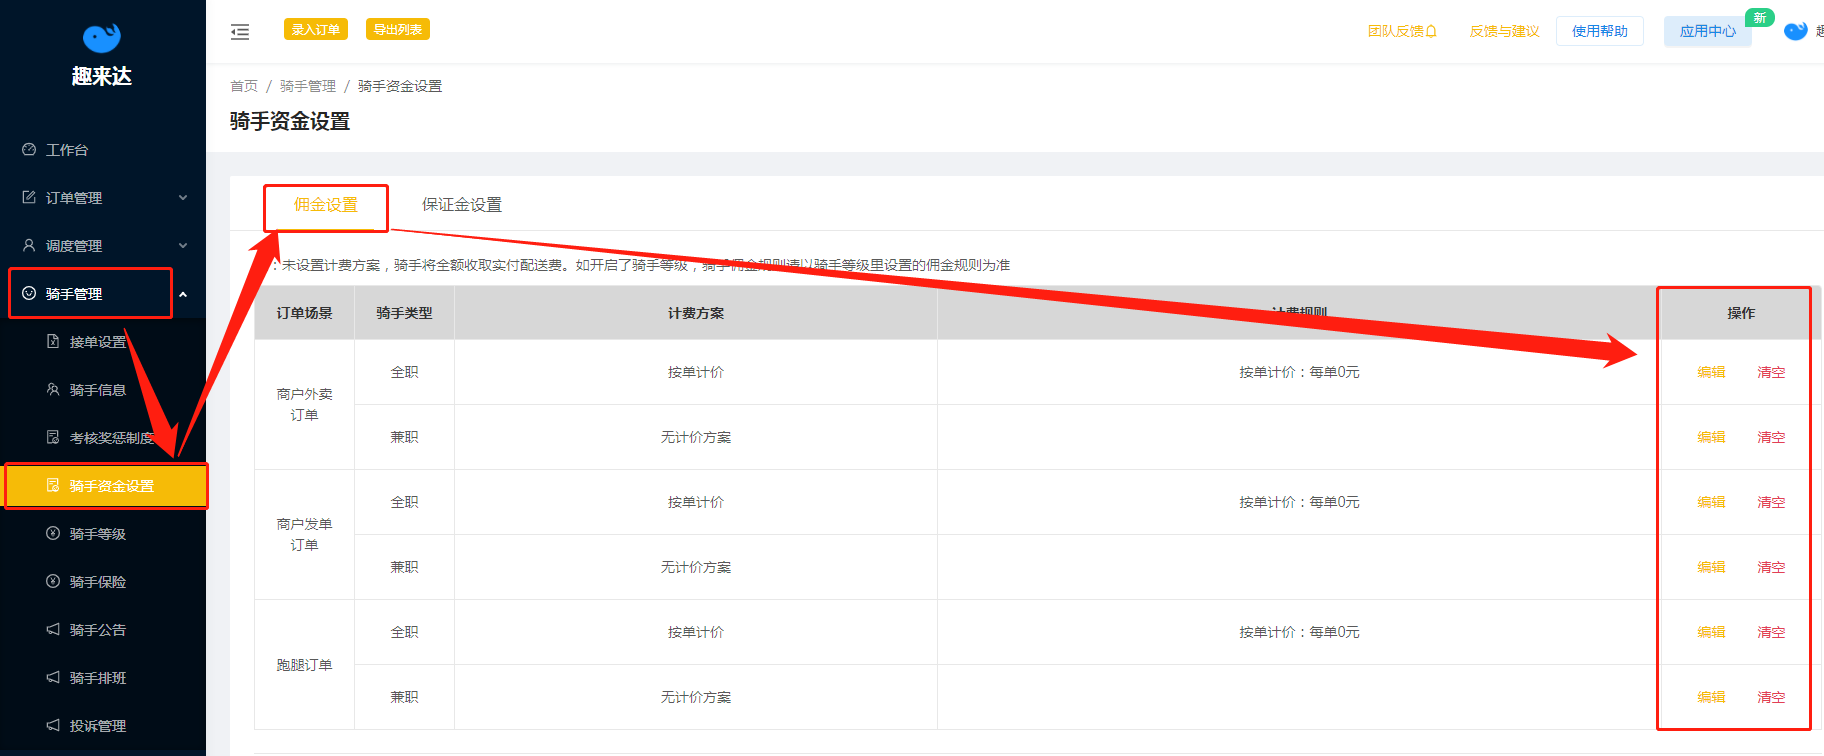The image size is (1824, 756).
Task: Click the 团队反馈 bell icon
Action: coord(1431,31)
